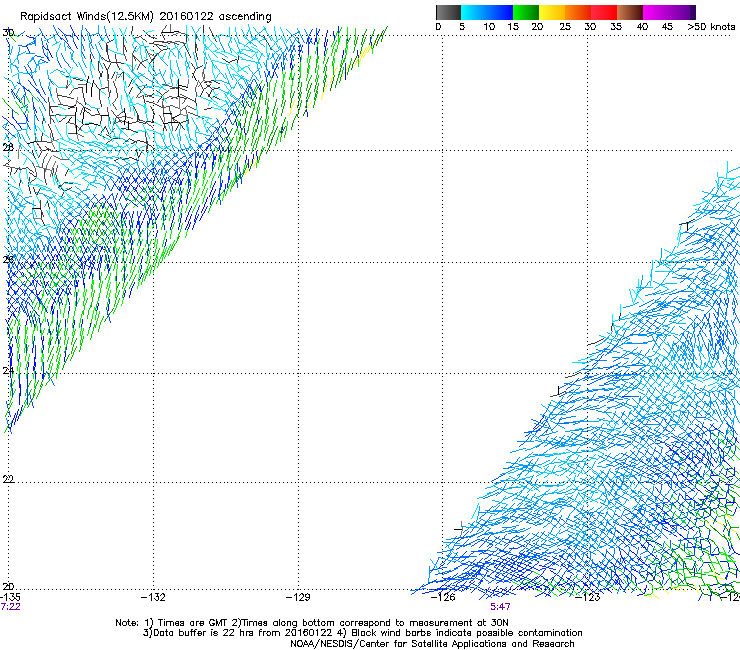Click the latitude label '26'
Screen dimensions: 740x650
[8, 259]
